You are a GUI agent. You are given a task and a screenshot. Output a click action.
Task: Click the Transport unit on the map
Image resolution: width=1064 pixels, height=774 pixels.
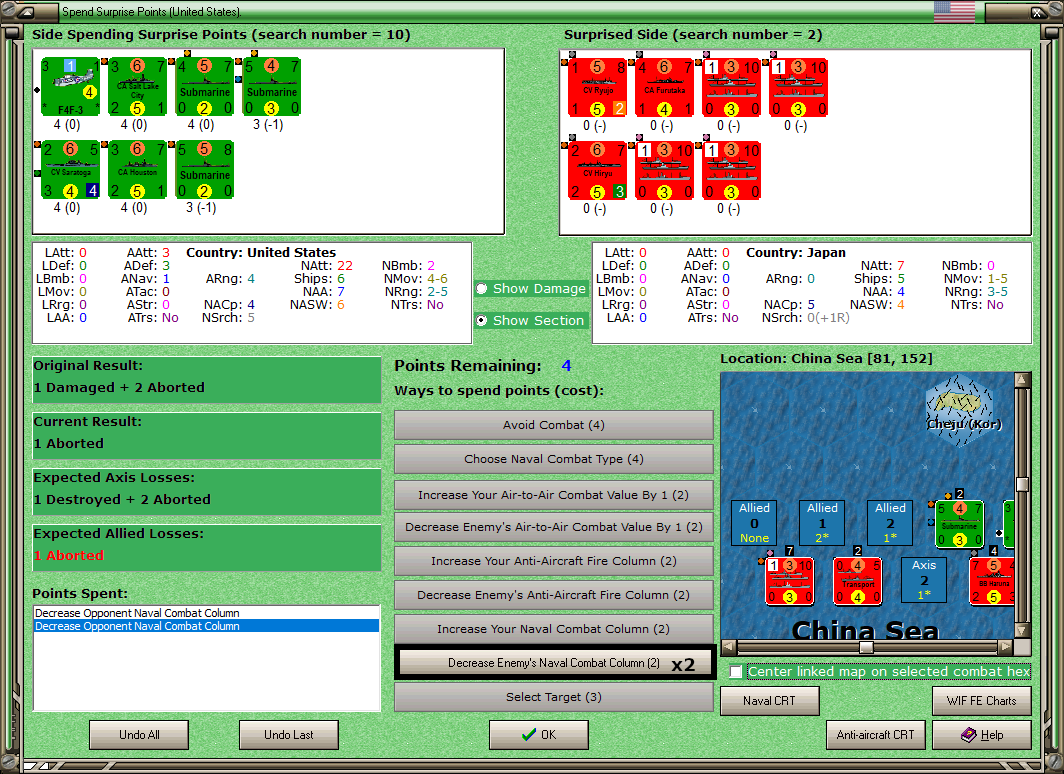point(858,581)
